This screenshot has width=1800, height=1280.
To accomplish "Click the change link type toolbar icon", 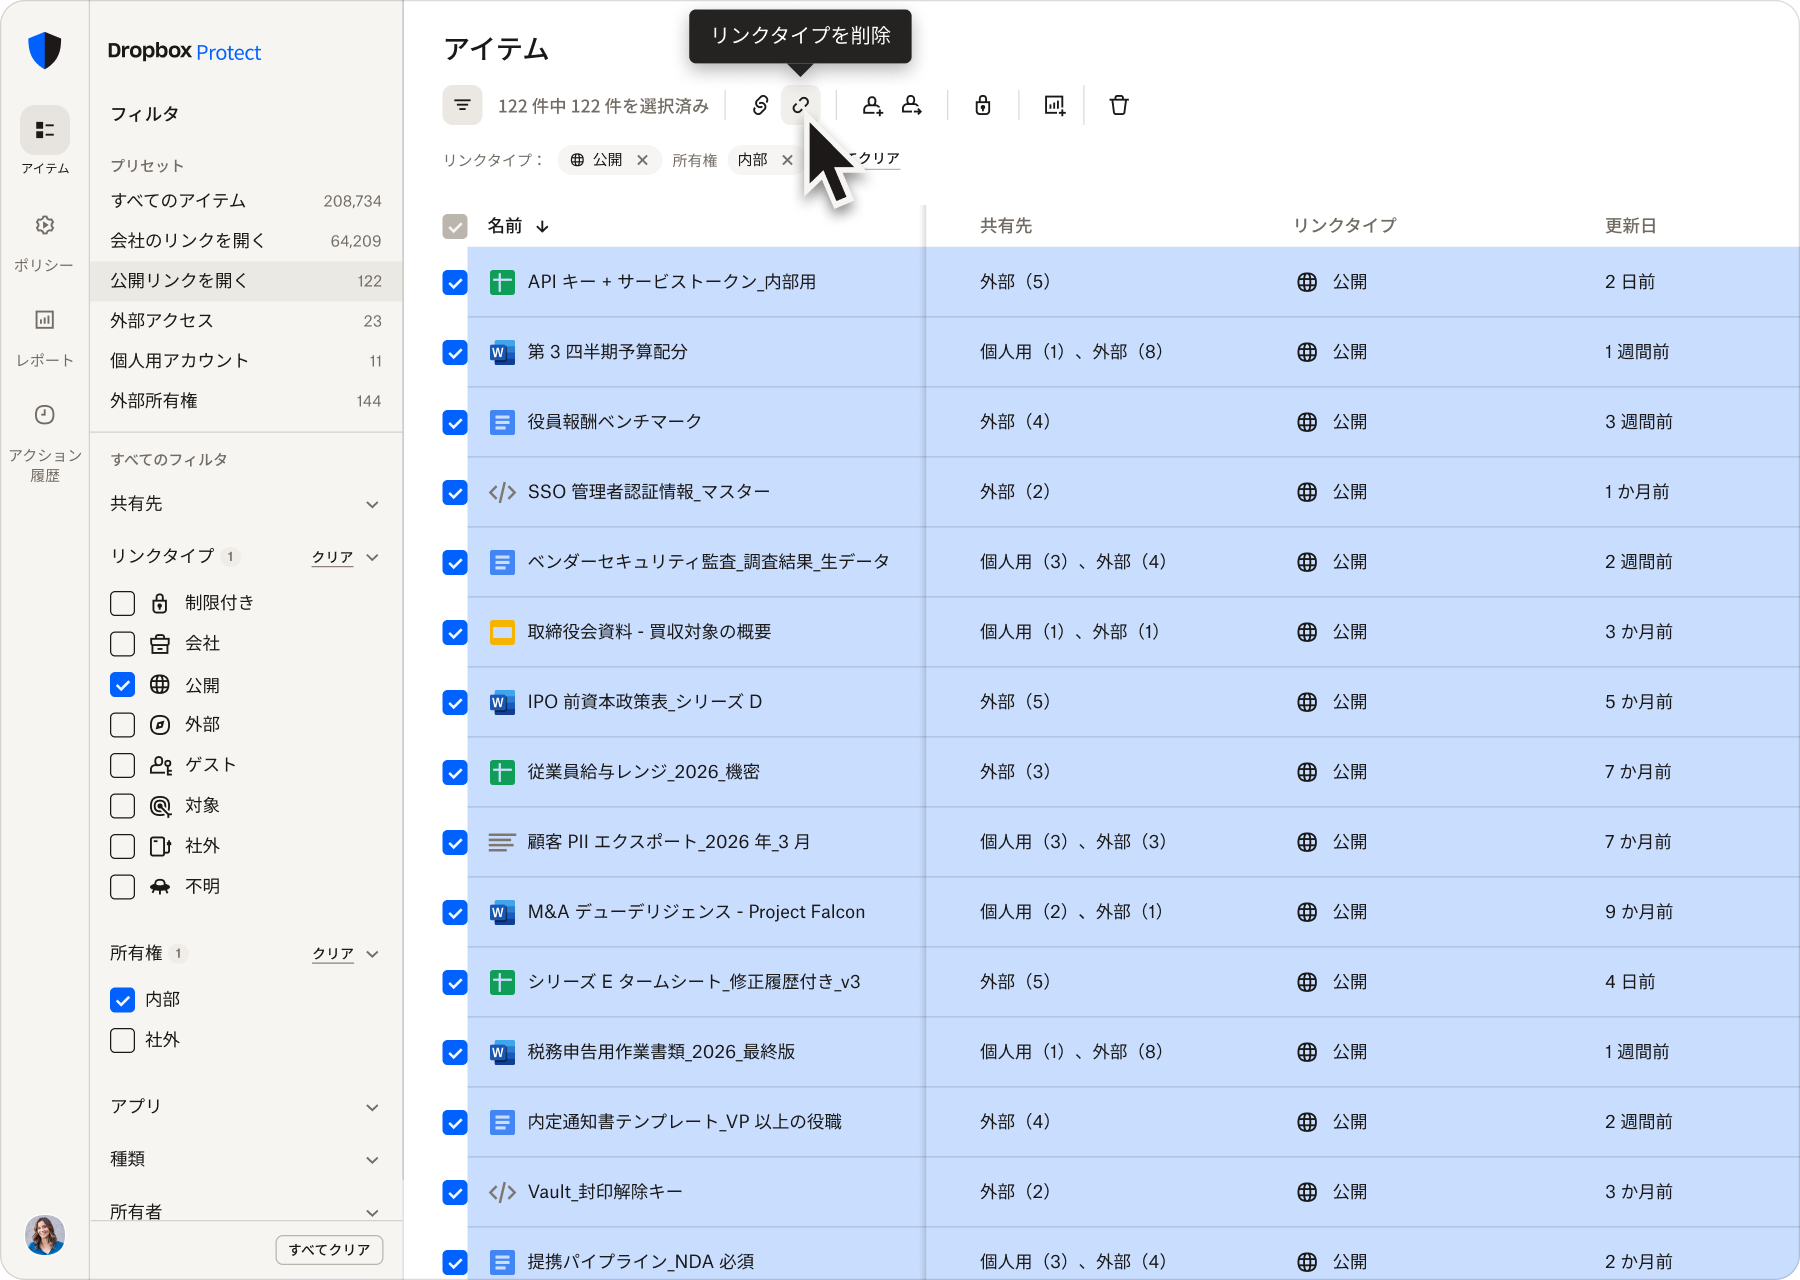I will tap(760, 105).
